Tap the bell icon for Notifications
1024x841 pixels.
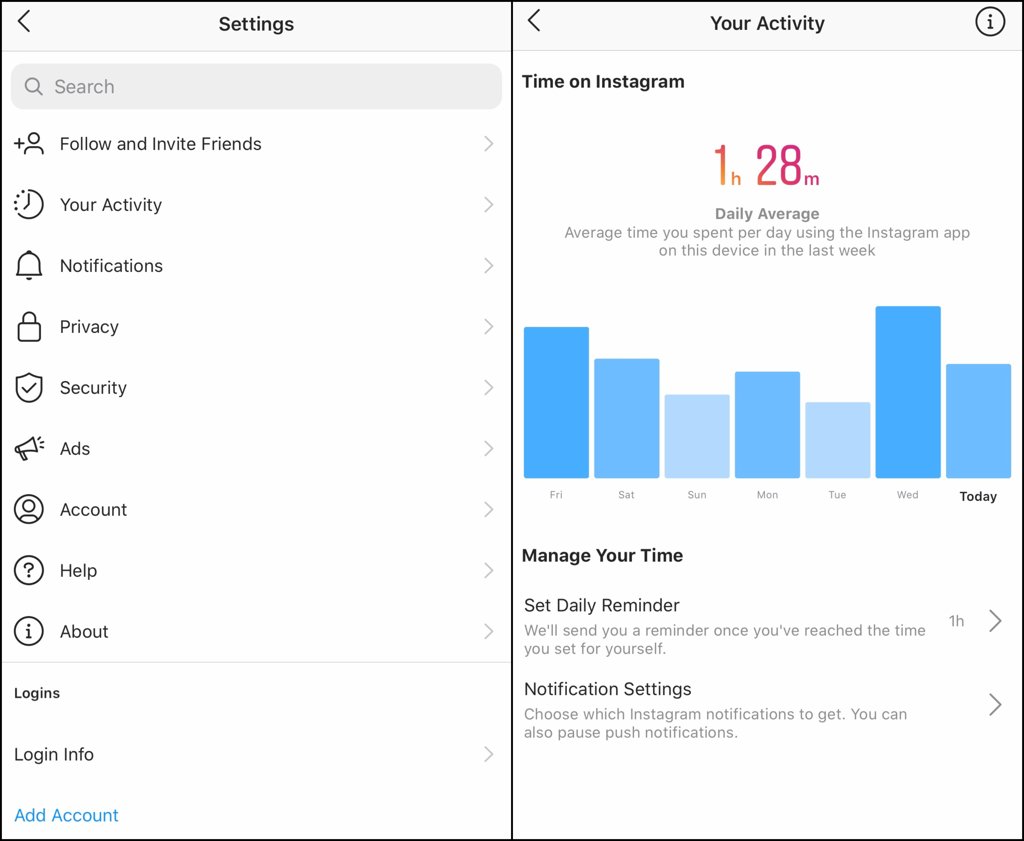point(29,266)
